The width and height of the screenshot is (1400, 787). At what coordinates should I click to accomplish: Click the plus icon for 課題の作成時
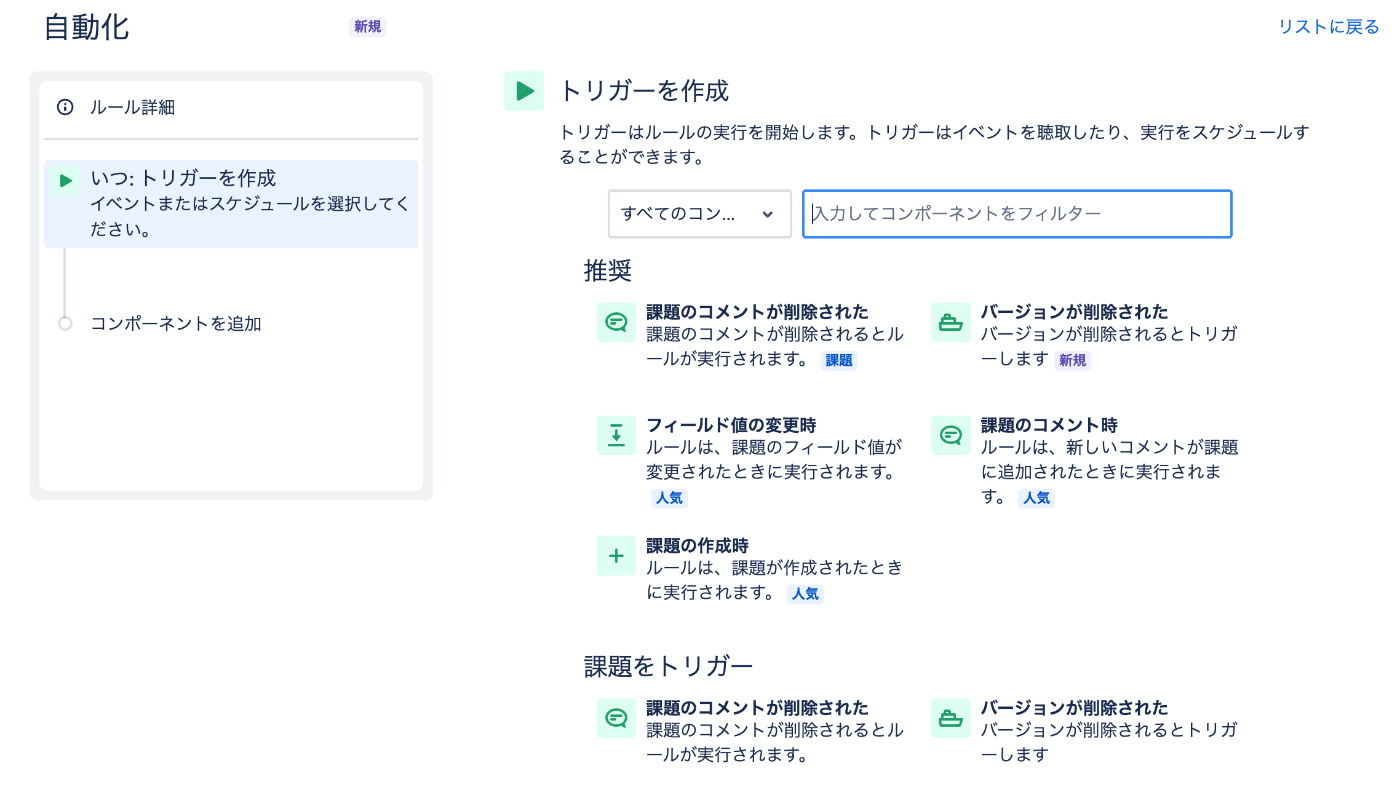(x=616, y=556)
